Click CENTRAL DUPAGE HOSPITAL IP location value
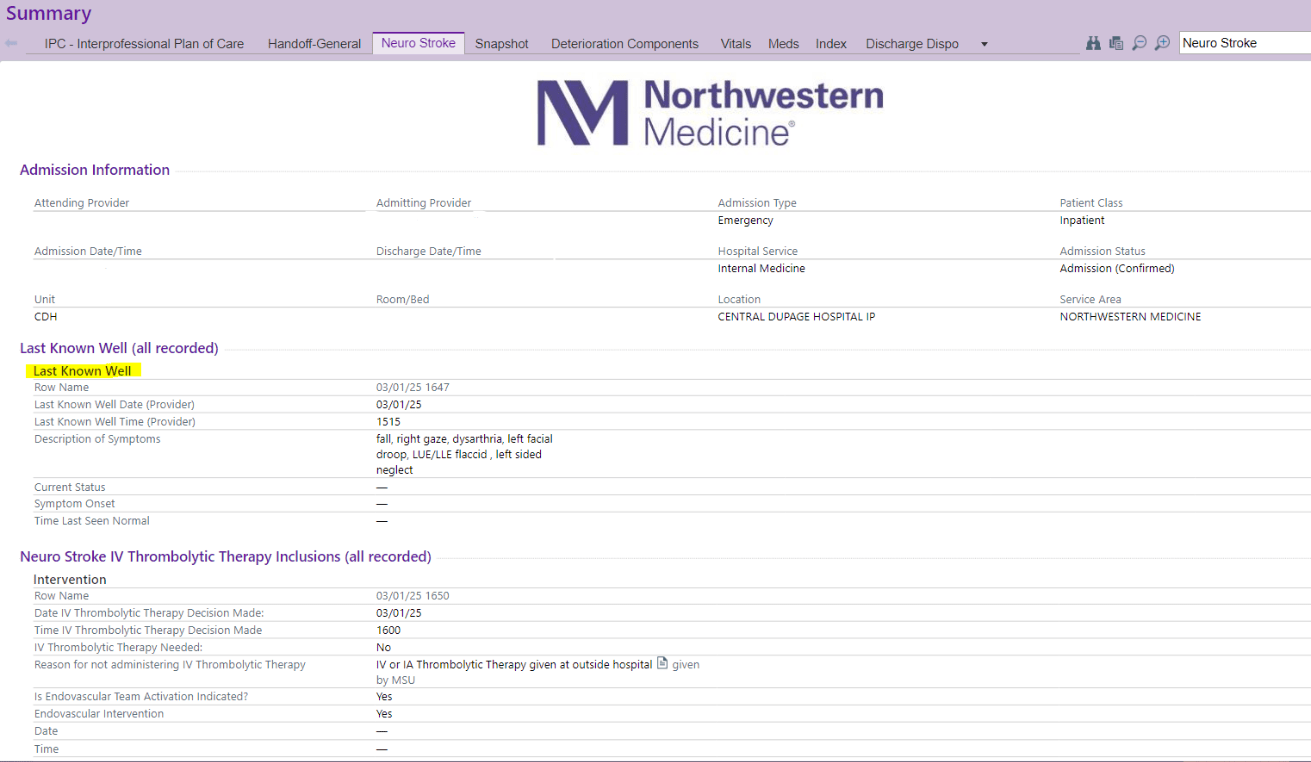1311x762 pixels. [796, 316]
